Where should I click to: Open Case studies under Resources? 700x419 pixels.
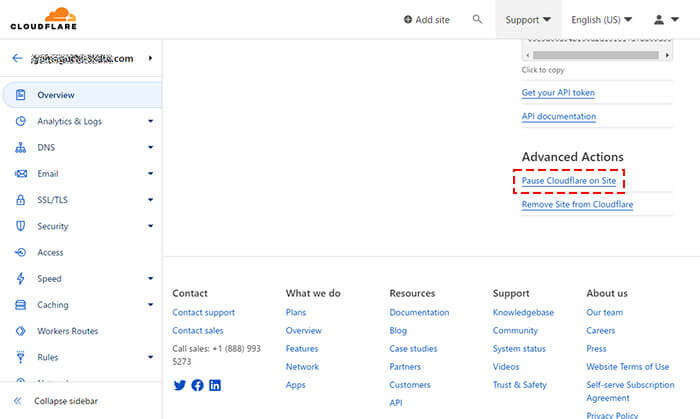click(x=413, y=348)
